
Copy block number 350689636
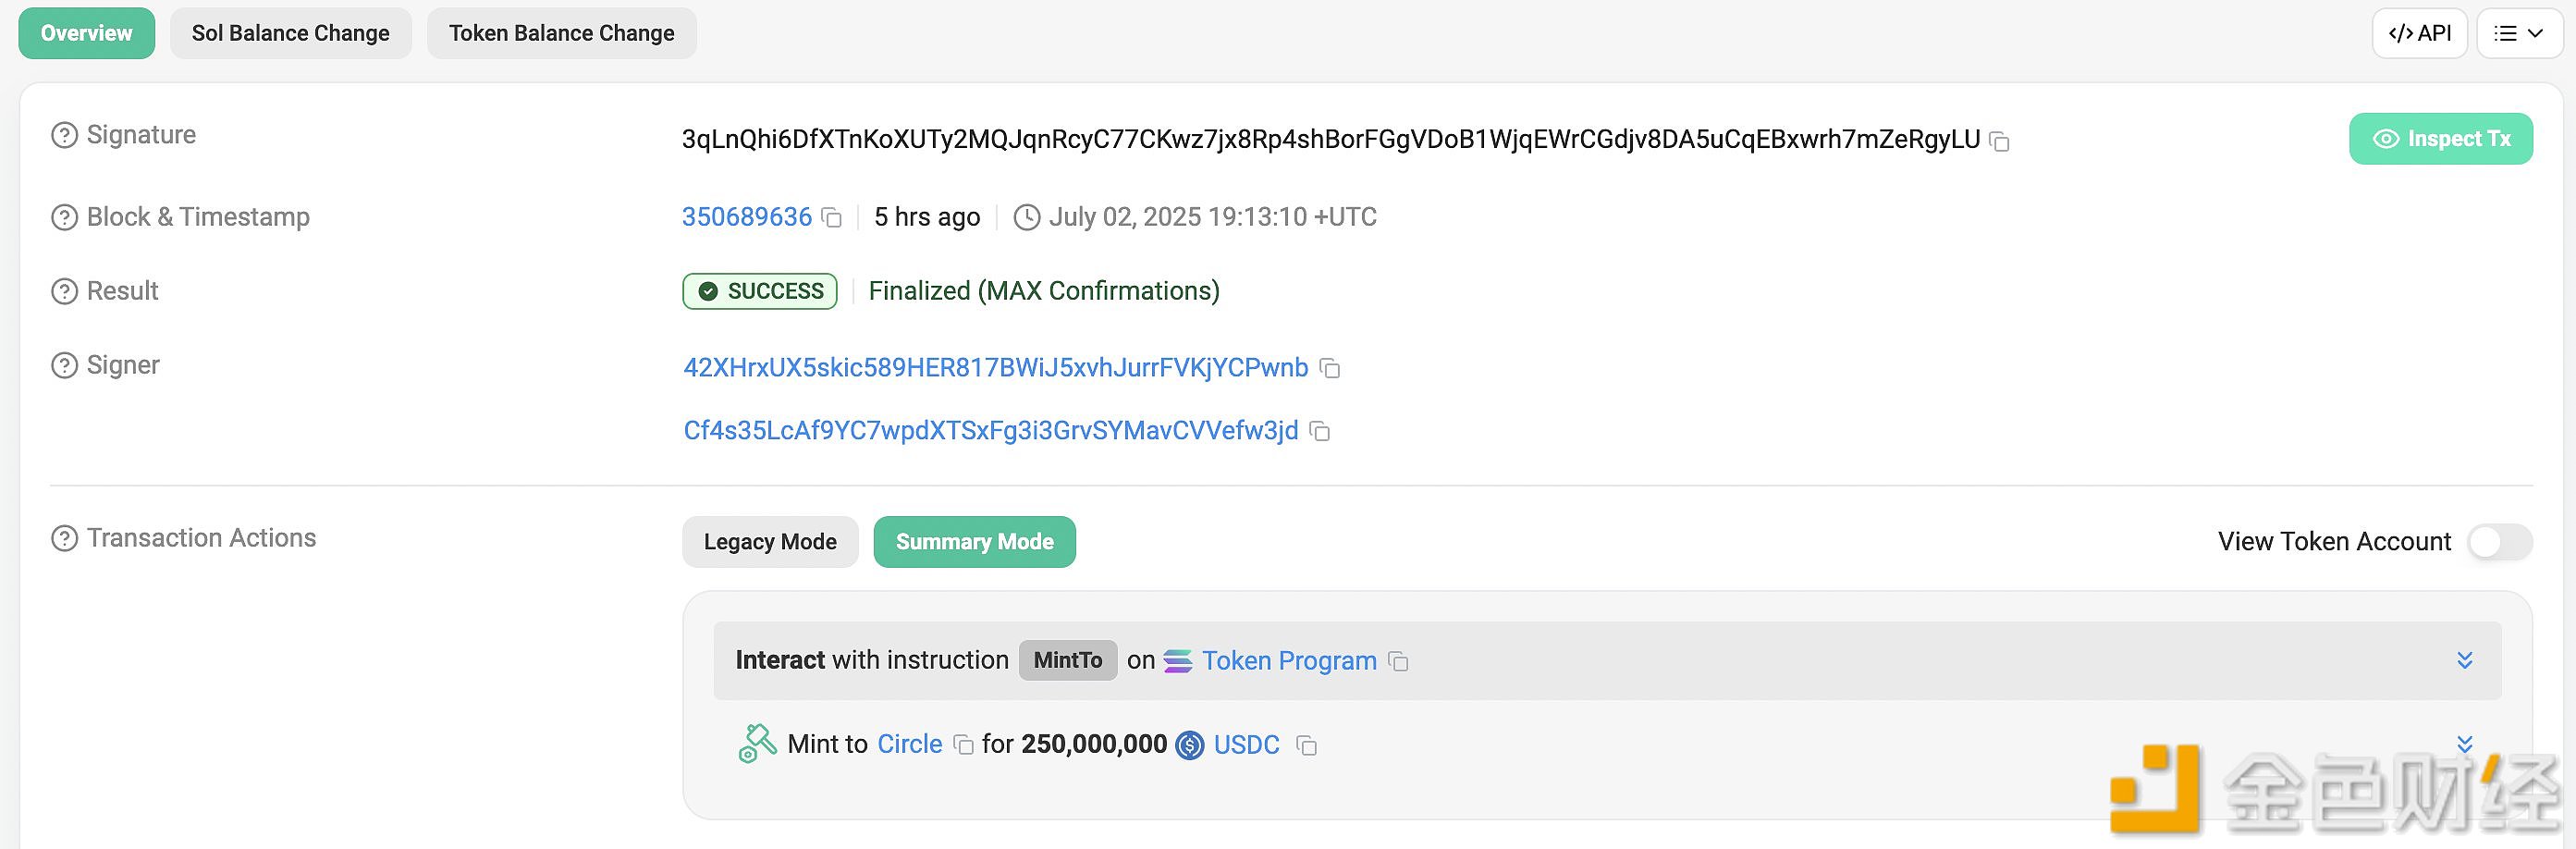coord(831,218)
